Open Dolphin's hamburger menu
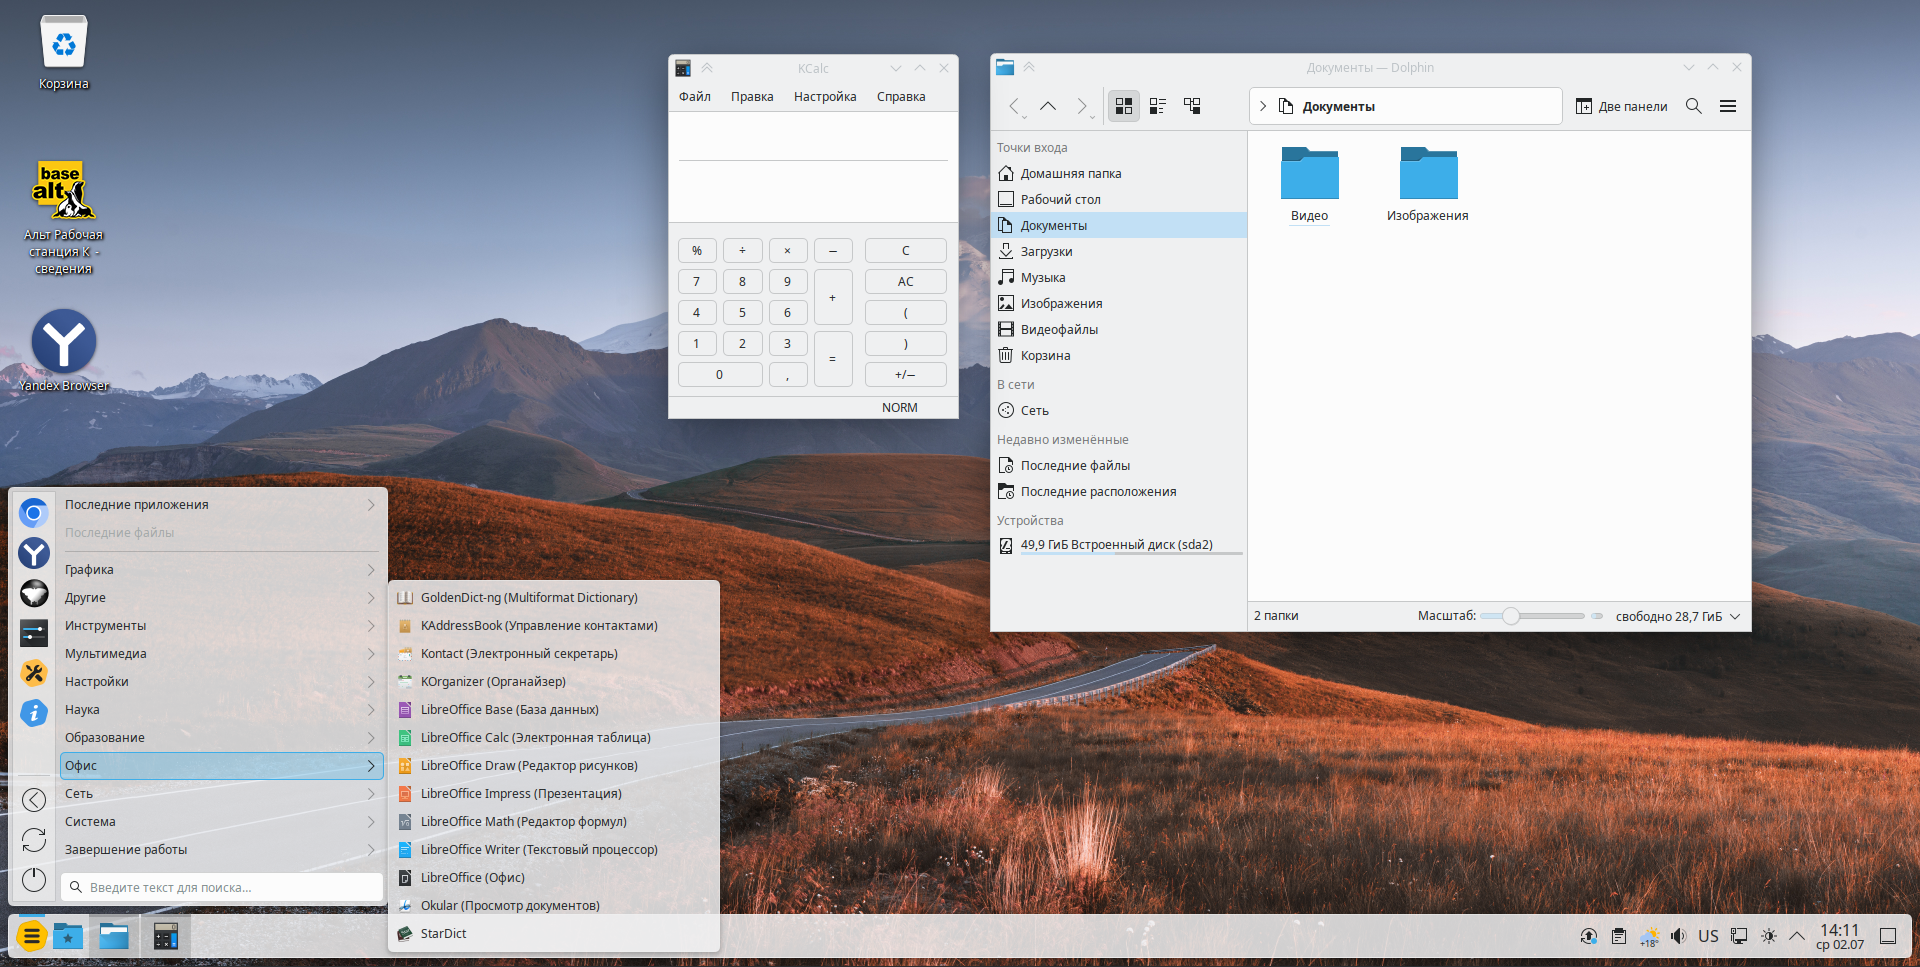 click(x=1727, y=106)
